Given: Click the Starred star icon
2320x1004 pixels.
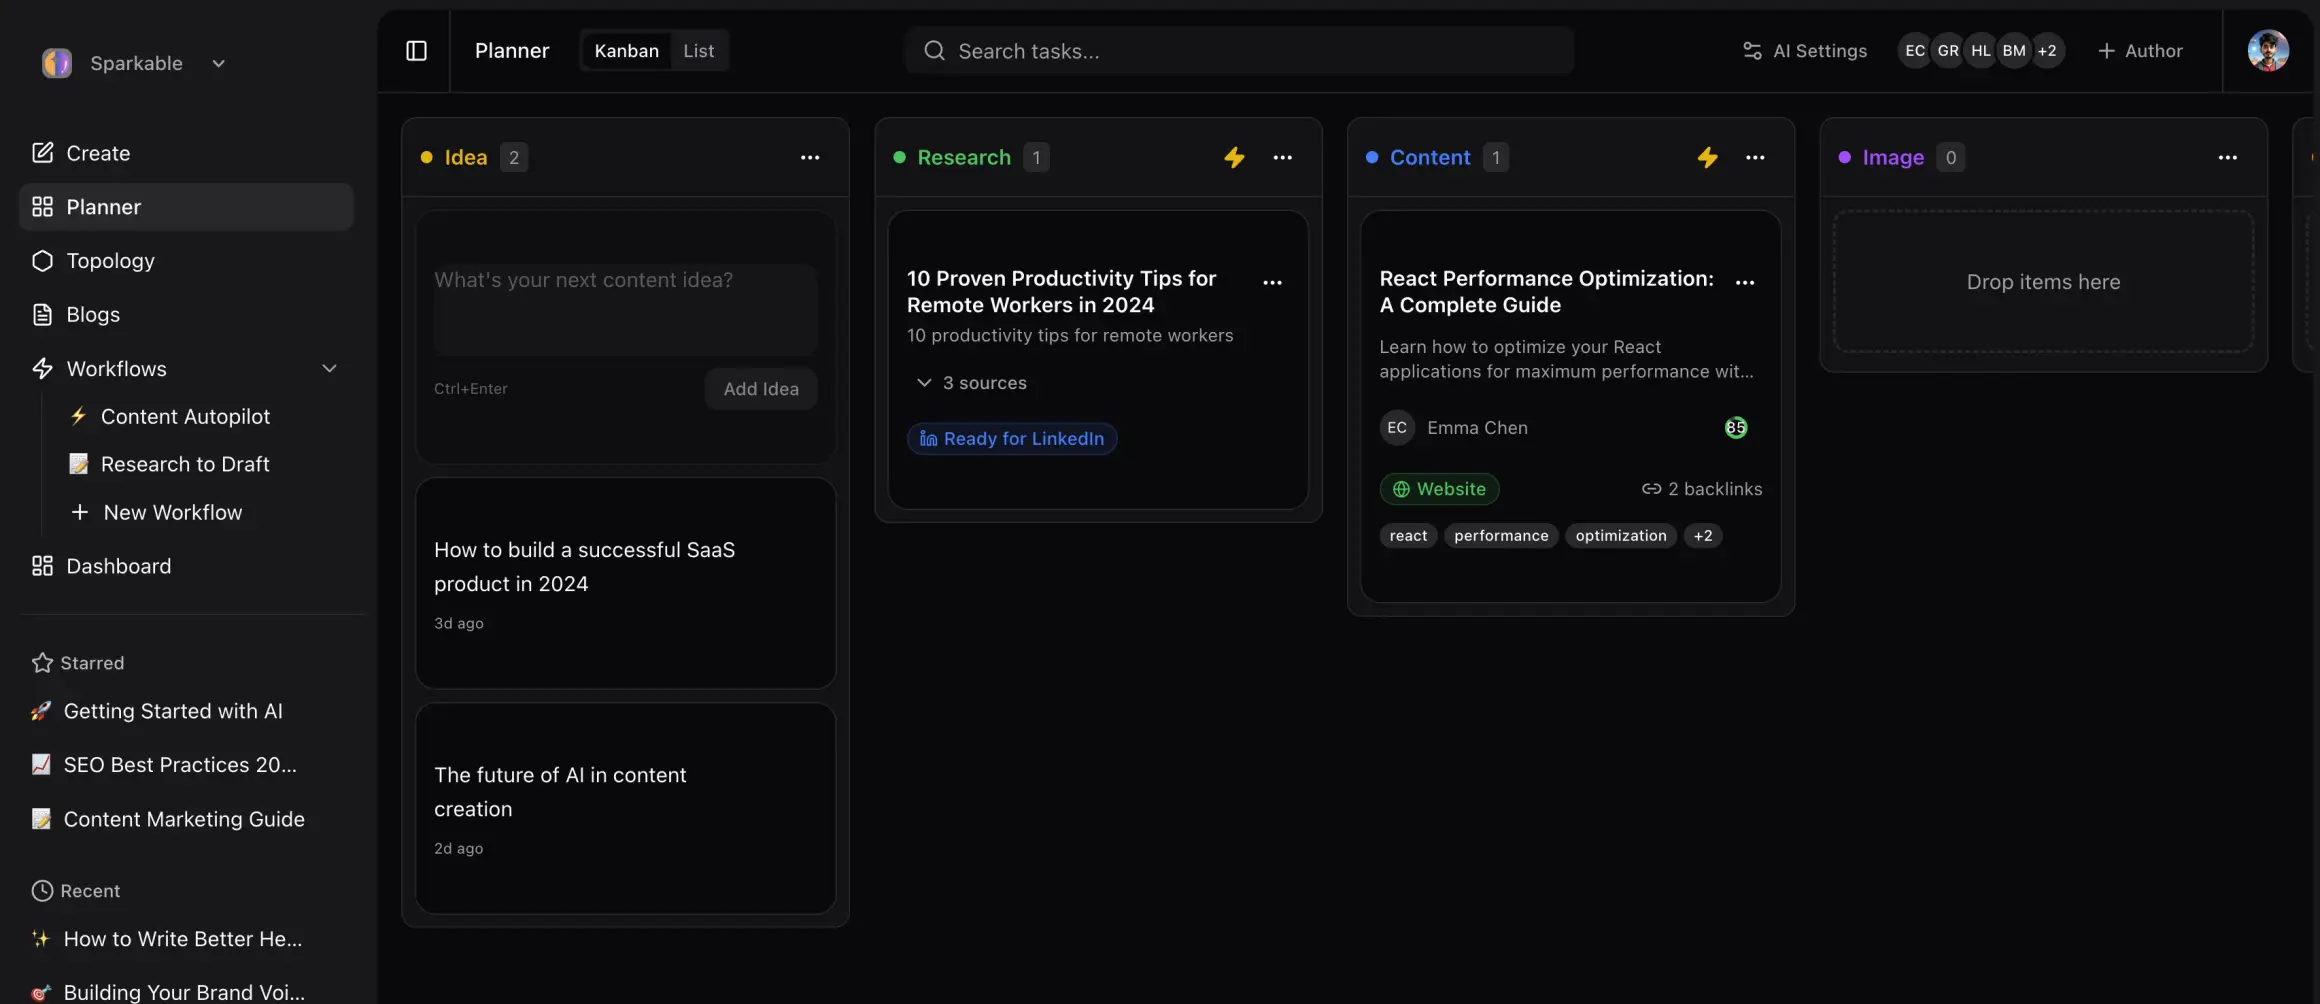Looking at the screenshot, I should (x=42, y=663).
